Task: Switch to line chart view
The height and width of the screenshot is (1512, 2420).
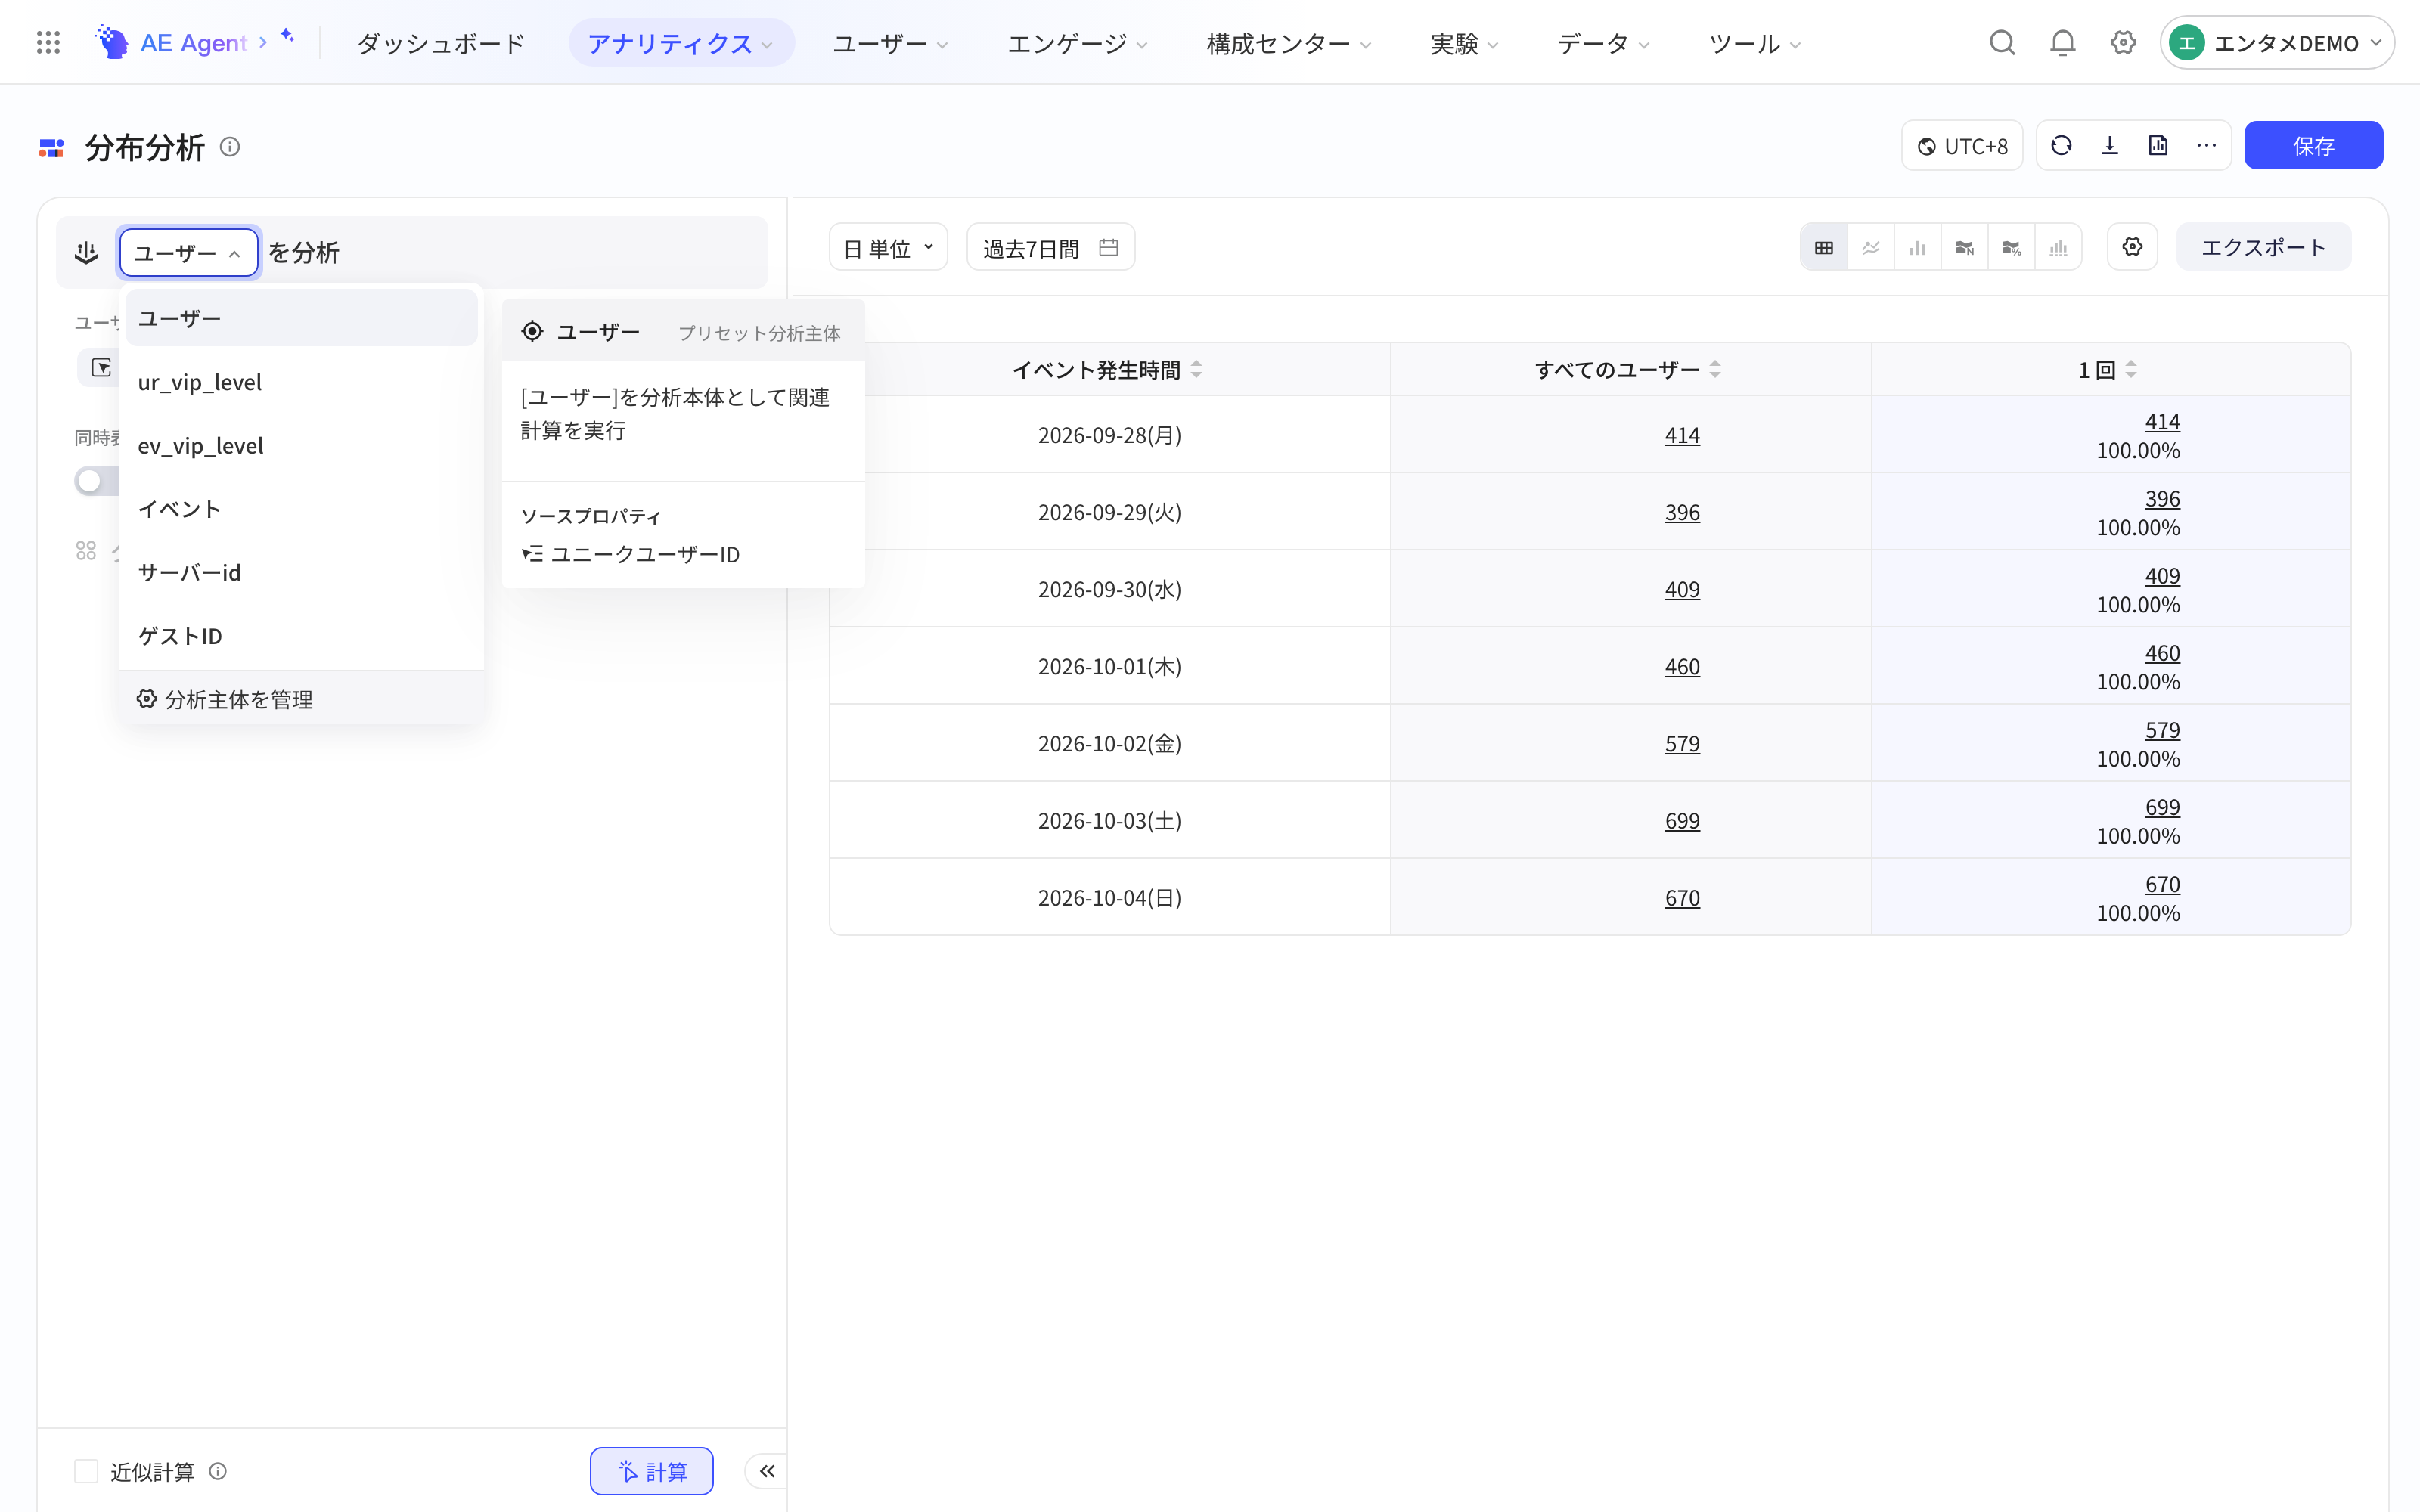Action: (x=1870, y=247)
